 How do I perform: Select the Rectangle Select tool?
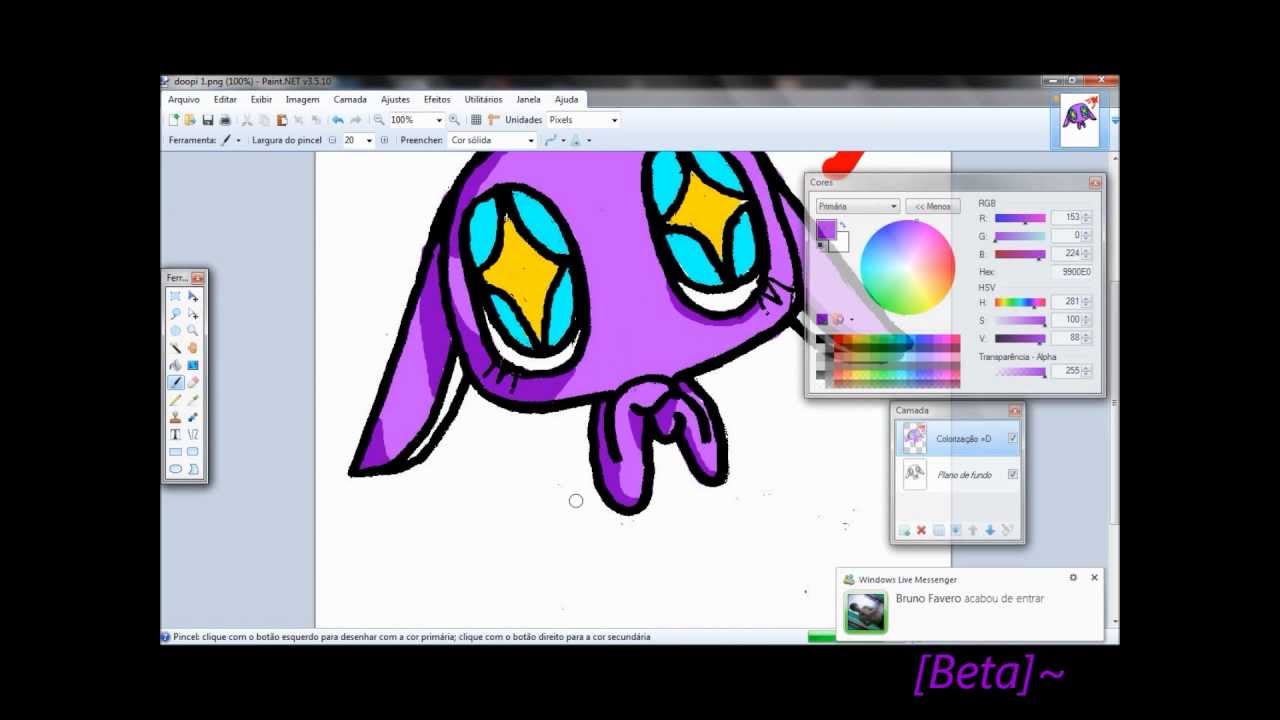175,297
